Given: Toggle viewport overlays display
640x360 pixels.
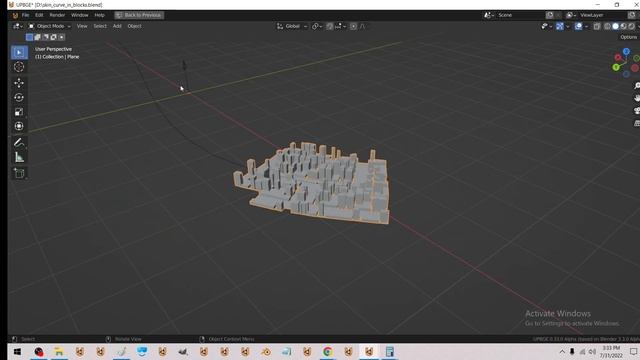Looking at the screenshot, I should coord(578,26).
